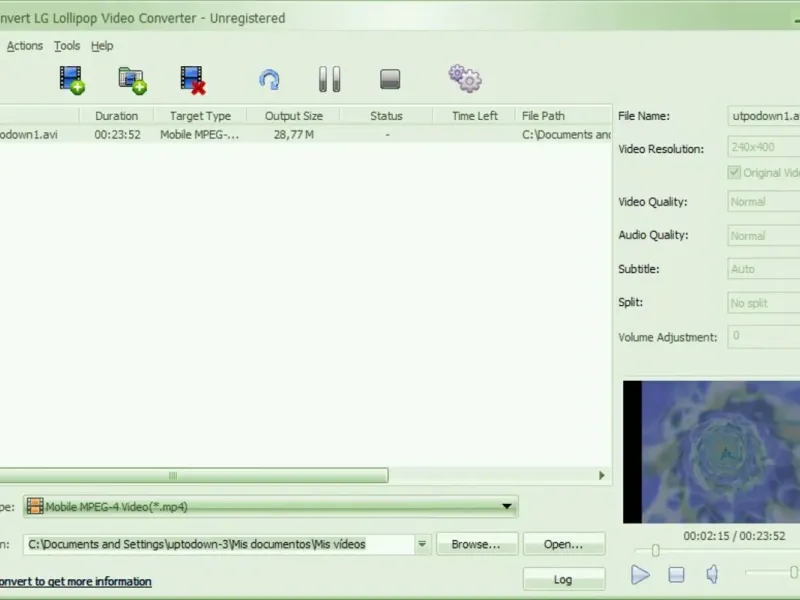
Task: Open the Tools menu
Action: [x=67, y=46]
